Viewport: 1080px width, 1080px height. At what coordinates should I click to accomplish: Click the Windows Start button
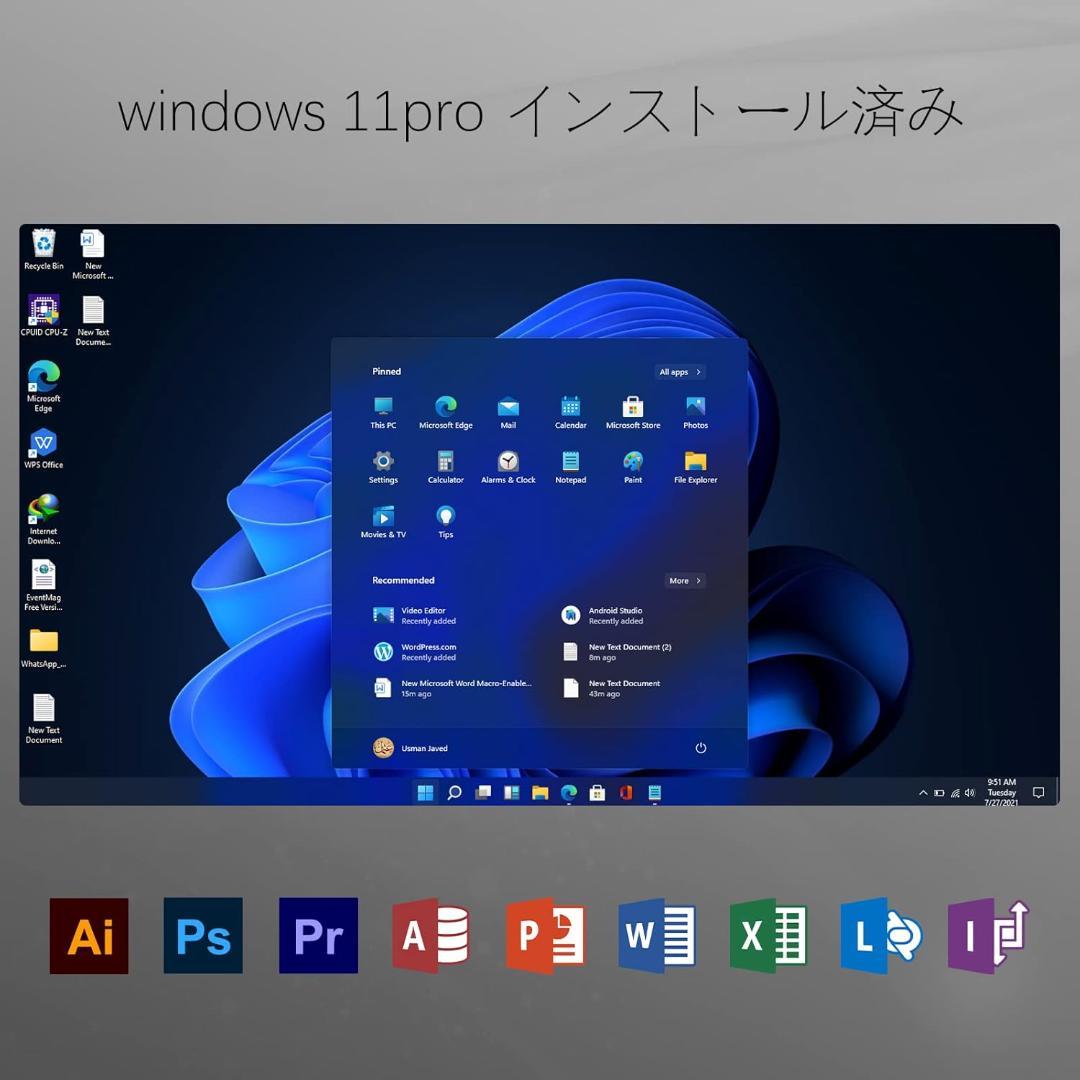click(x=424, y=792)
